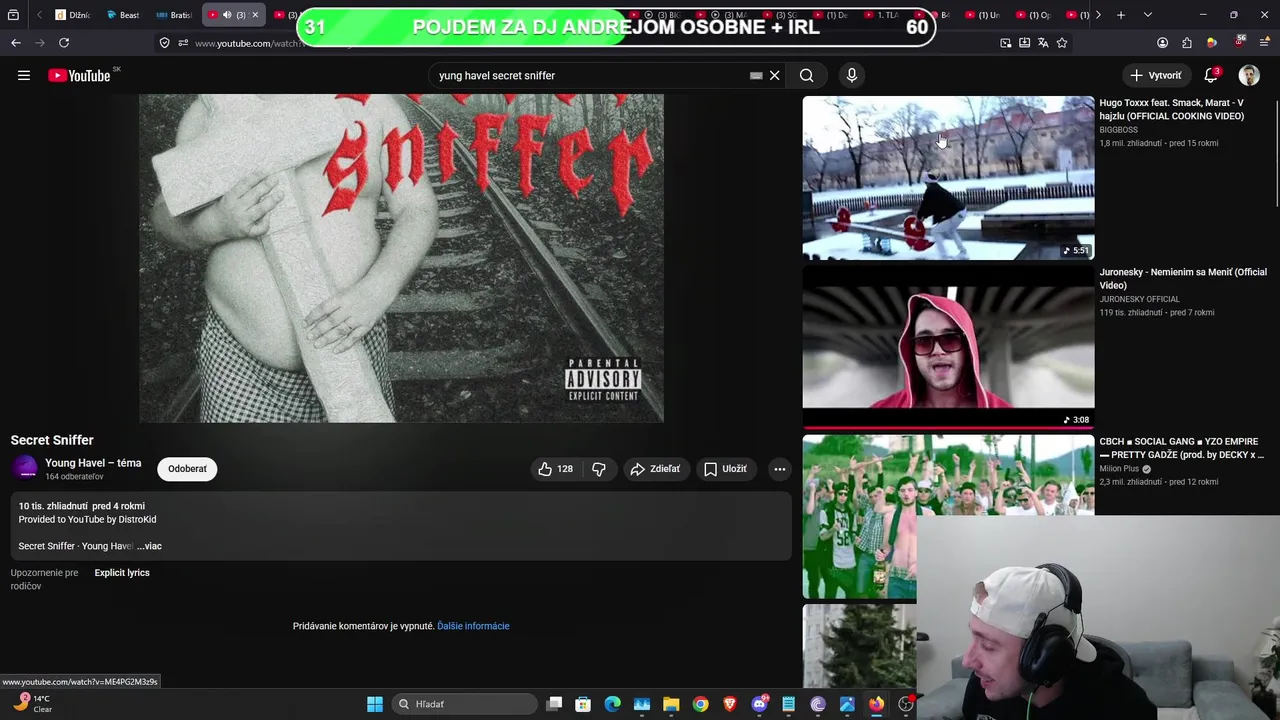
Task: Open the YouTube guide hamburger menu
Action: click(x=24, y=75)
